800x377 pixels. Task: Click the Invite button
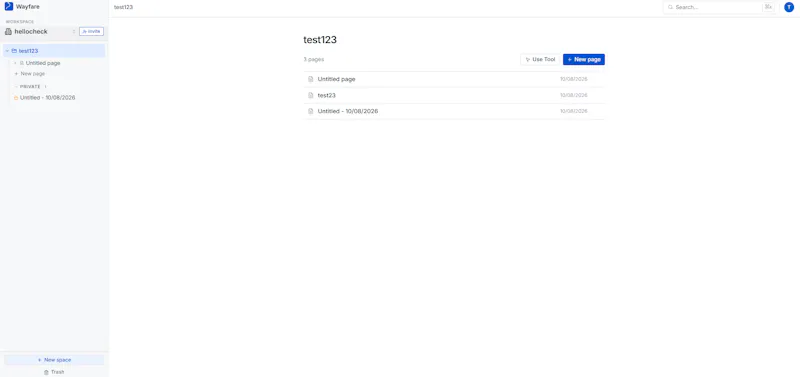[91, 32]
